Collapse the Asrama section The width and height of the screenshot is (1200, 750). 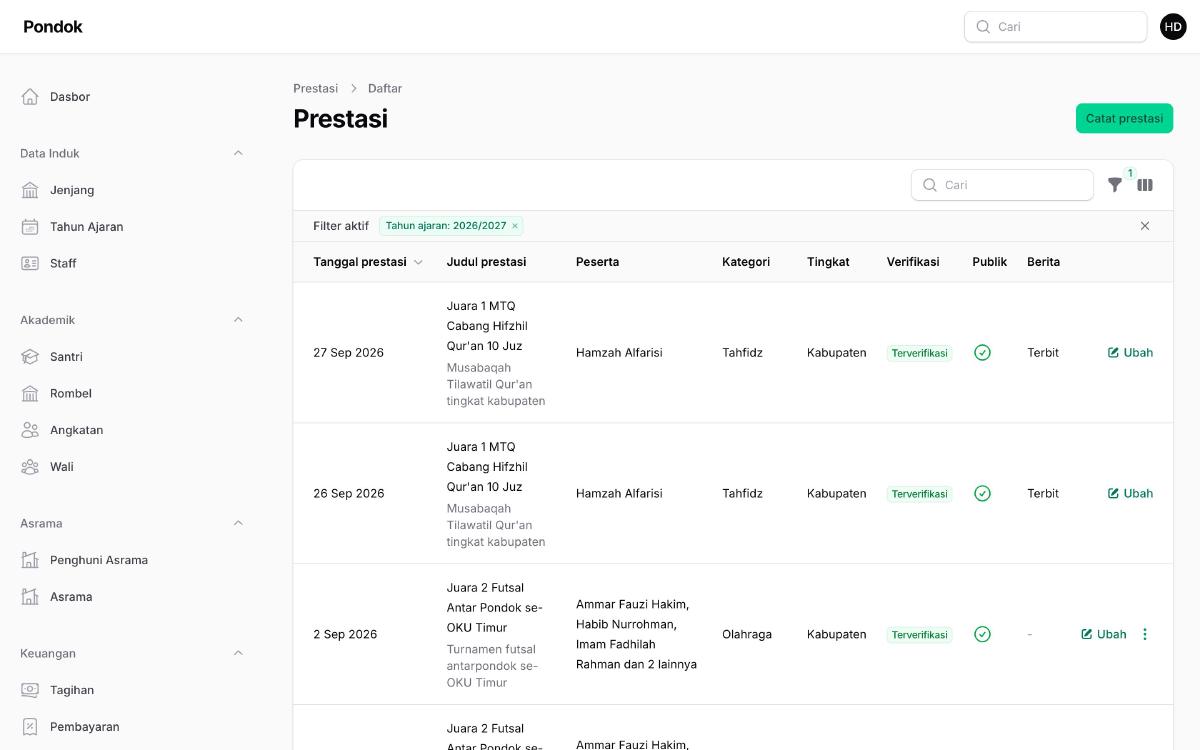238,523
